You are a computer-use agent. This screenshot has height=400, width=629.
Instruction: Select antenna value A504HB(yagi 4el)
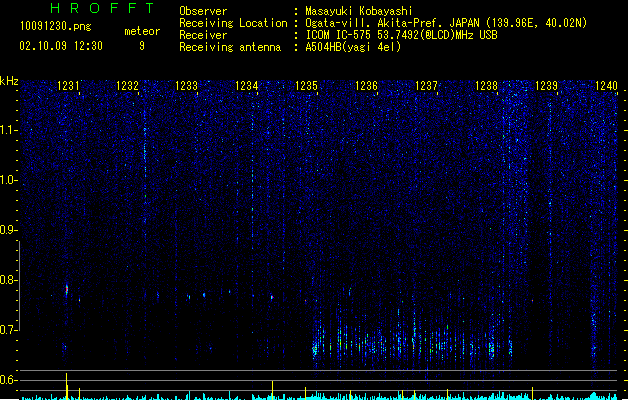point(353,47)
